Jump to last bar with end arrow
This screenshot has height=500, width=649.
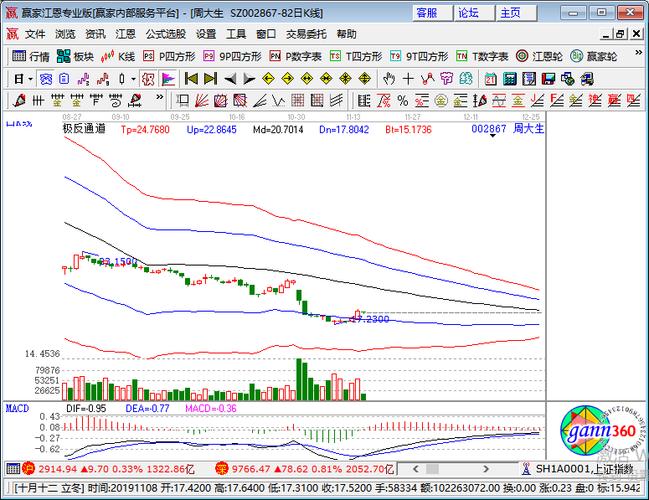[210, 79]
